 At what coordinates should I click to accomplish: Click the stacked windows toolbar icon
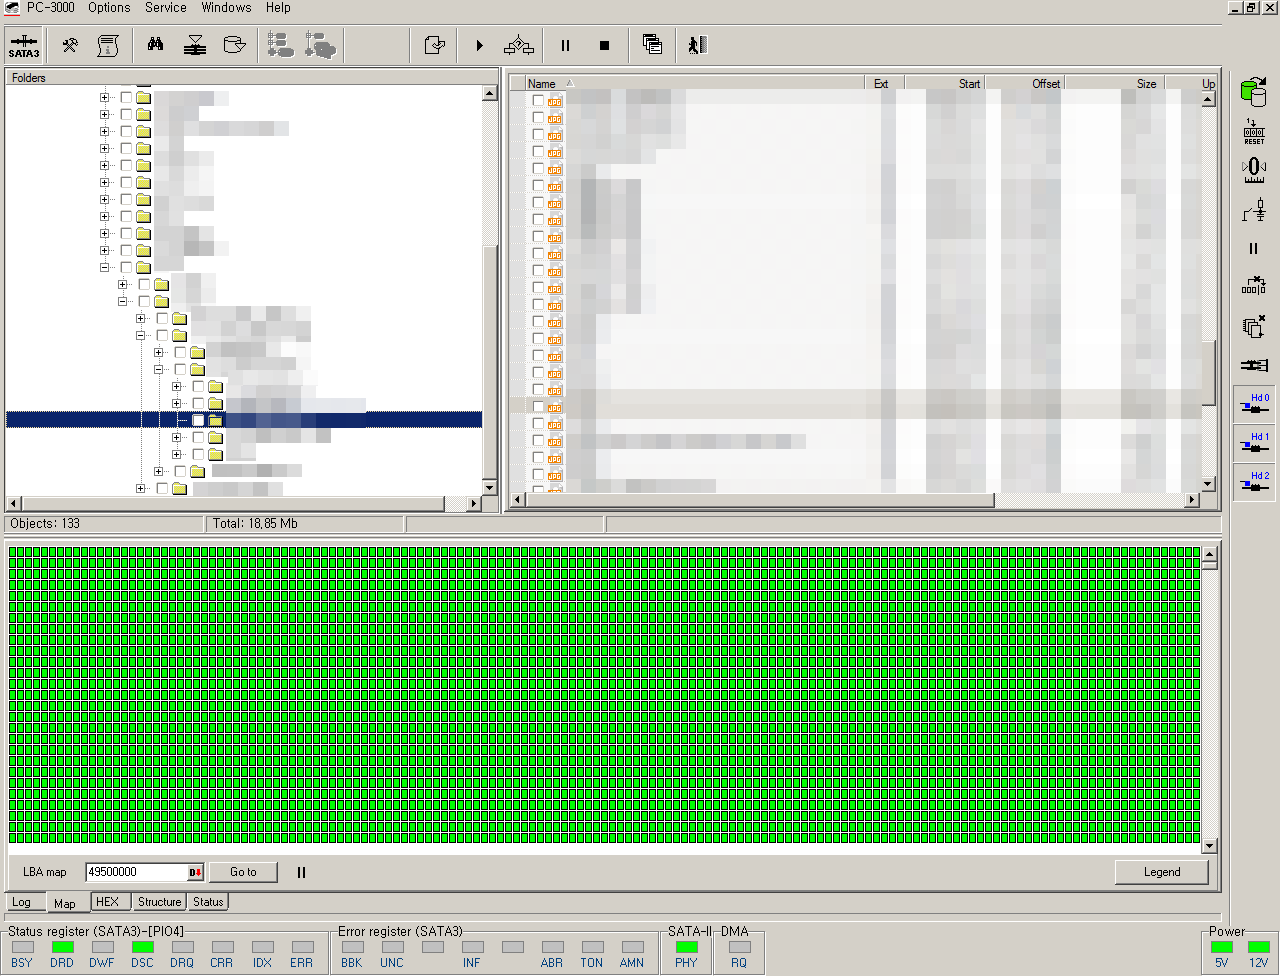(x=652, y=45)
